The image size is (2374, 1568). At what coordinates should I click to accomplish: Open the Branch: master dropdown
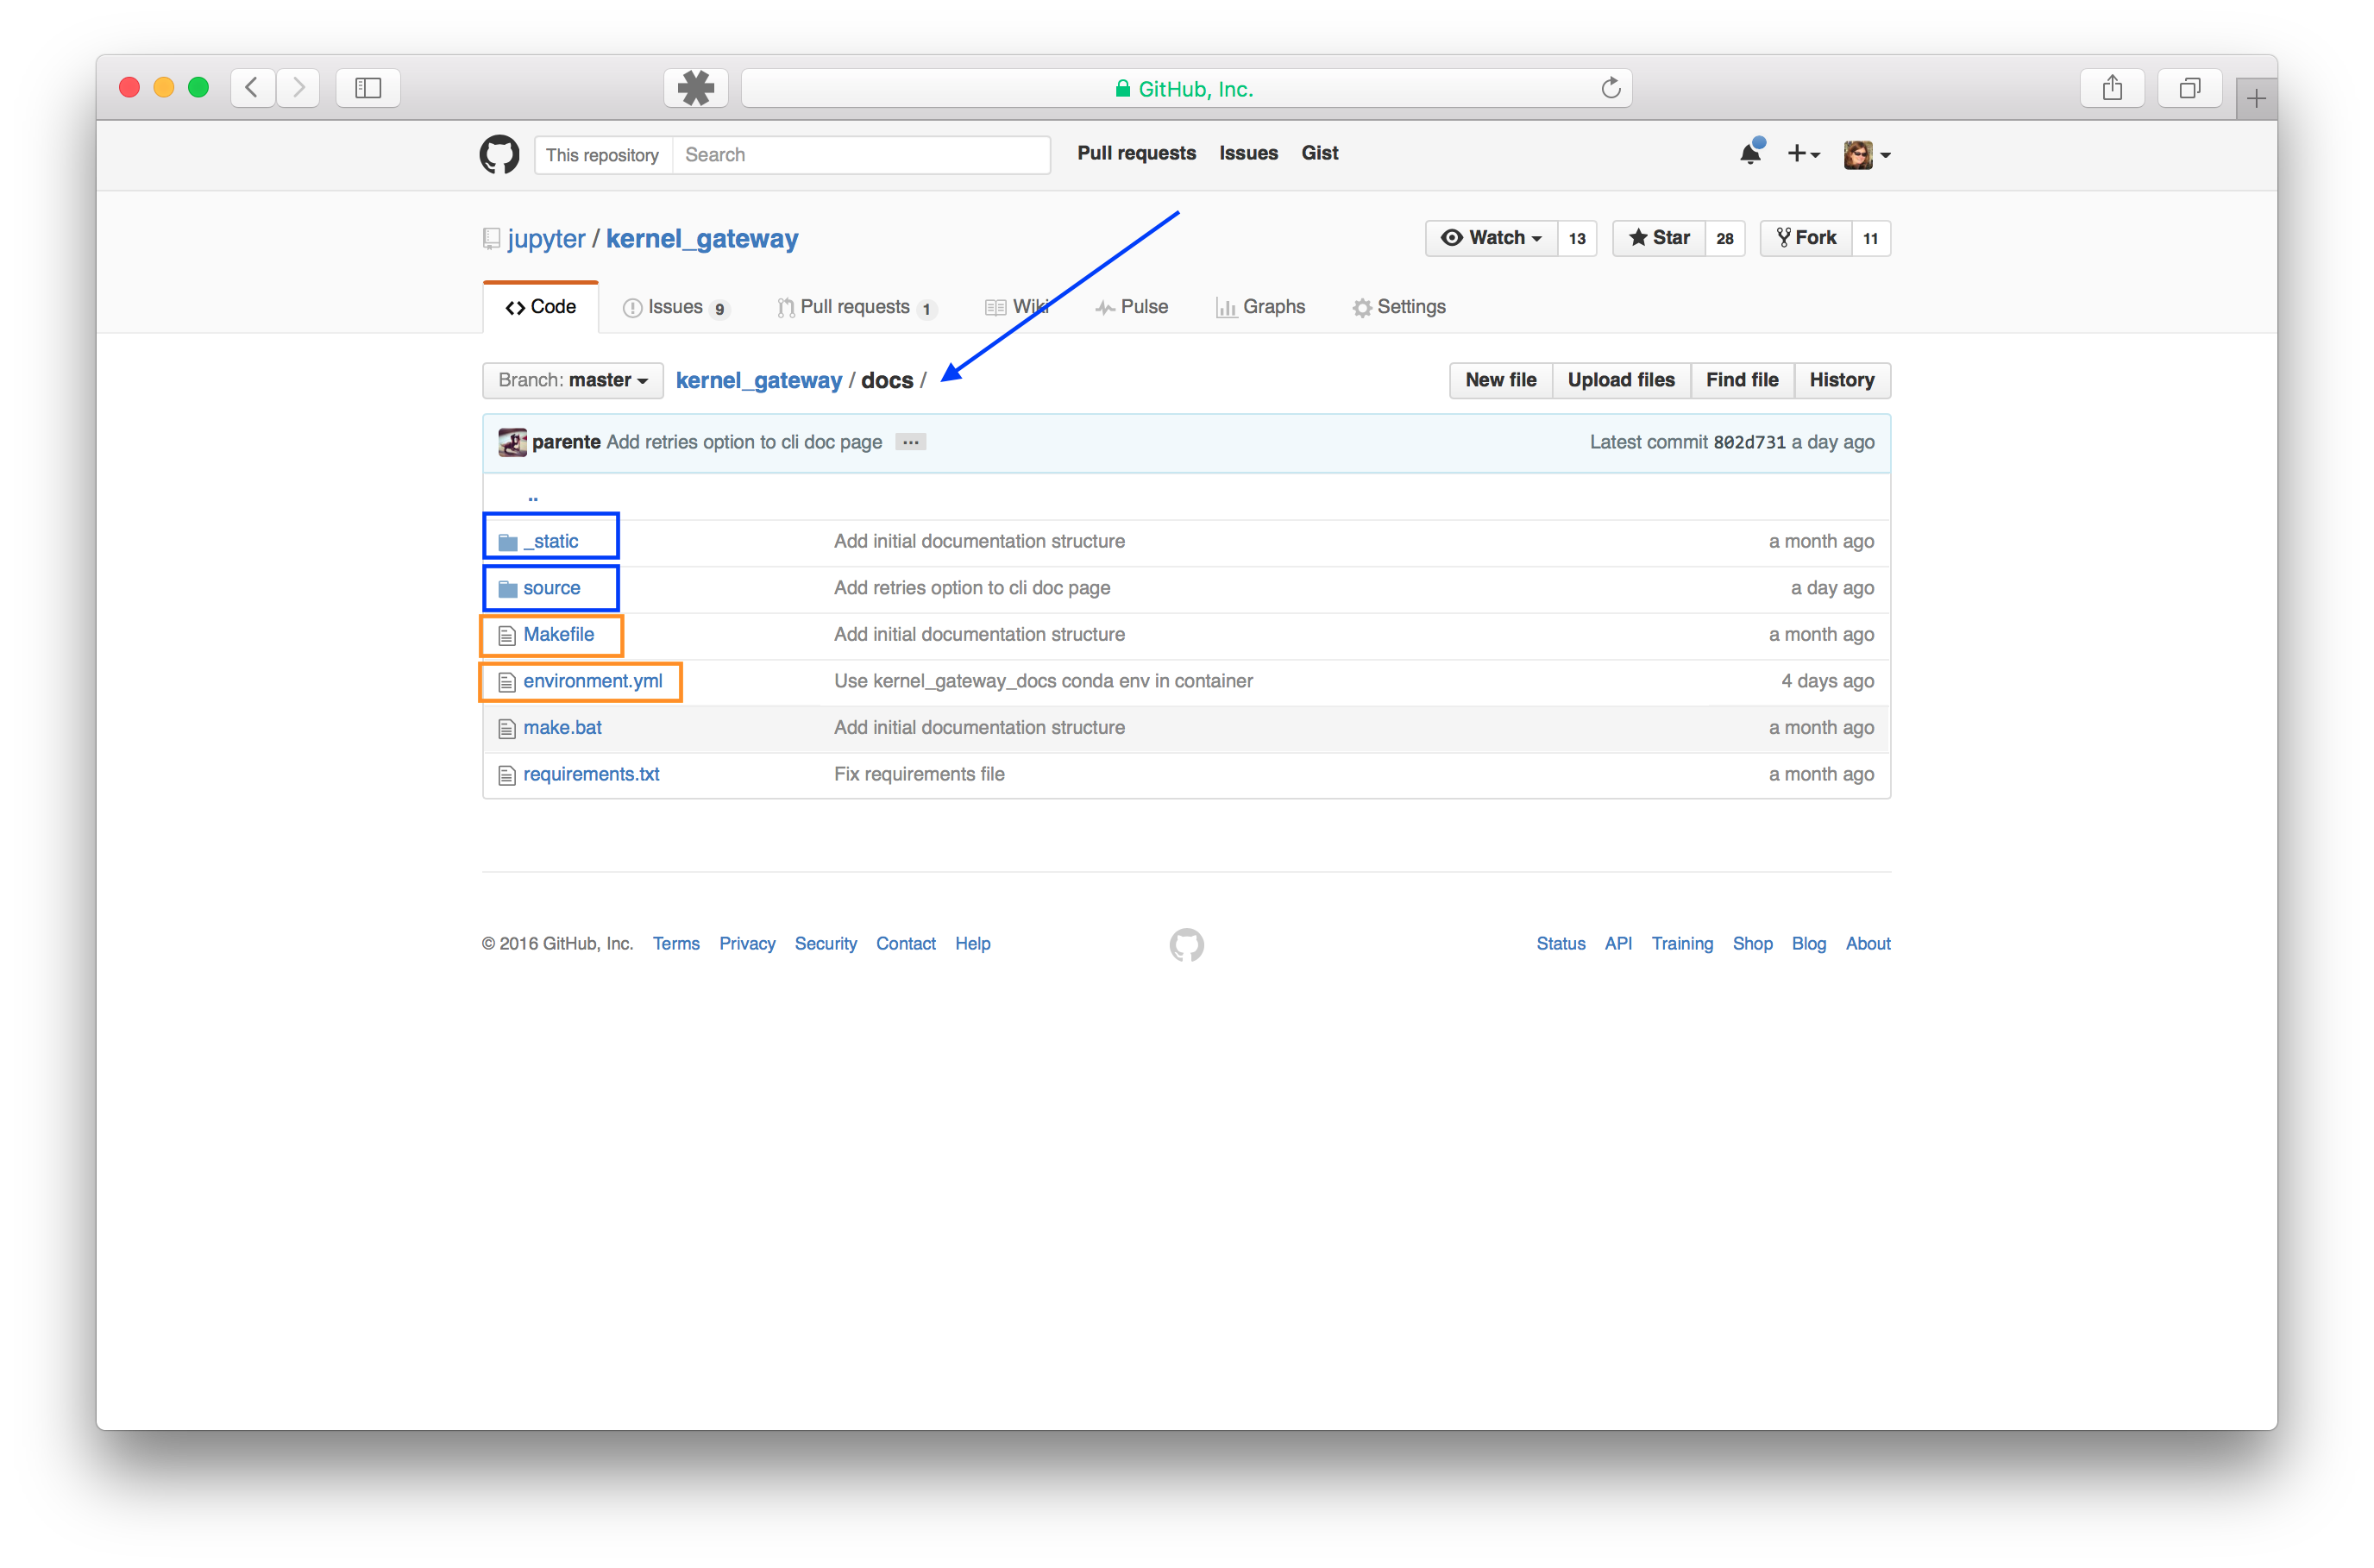573,380
